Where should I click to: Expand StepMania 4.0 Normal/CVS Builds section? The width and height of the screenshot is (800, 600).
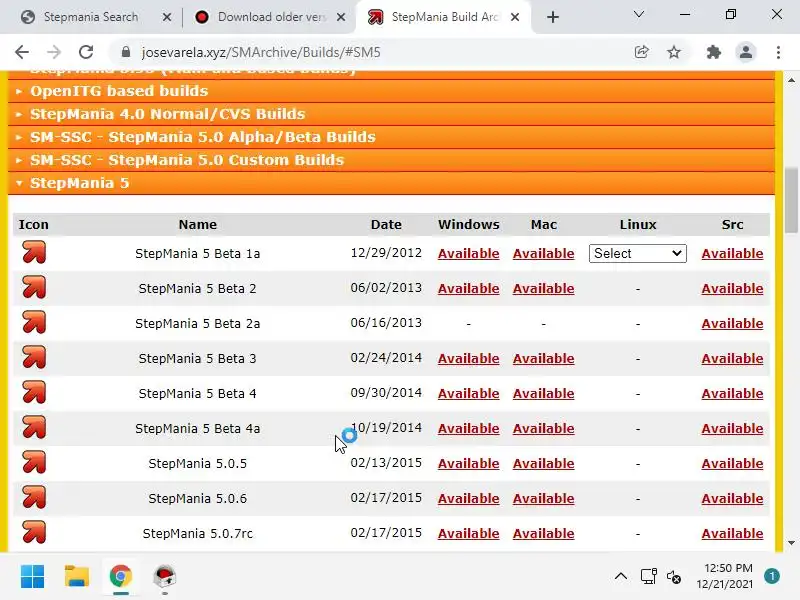pyautogui.click(x=391, y=114)
